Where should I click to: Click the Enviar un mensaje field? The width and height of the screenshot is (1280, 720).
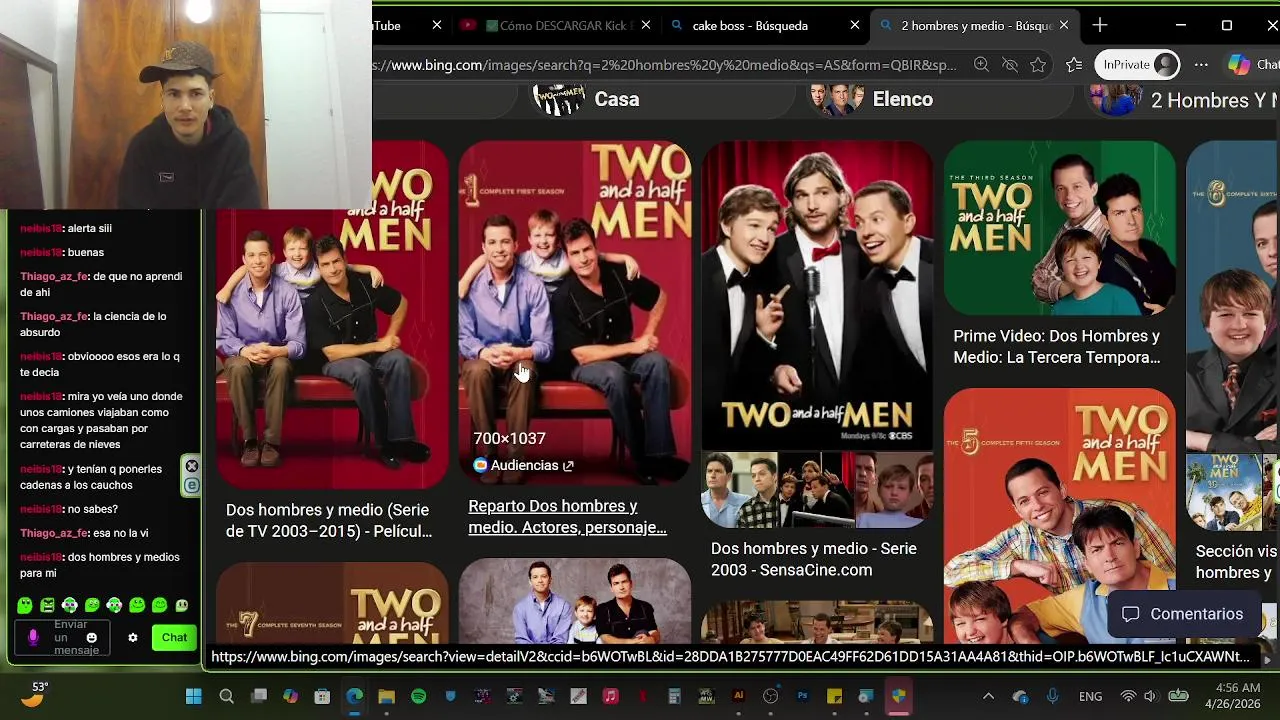(62, 637)
